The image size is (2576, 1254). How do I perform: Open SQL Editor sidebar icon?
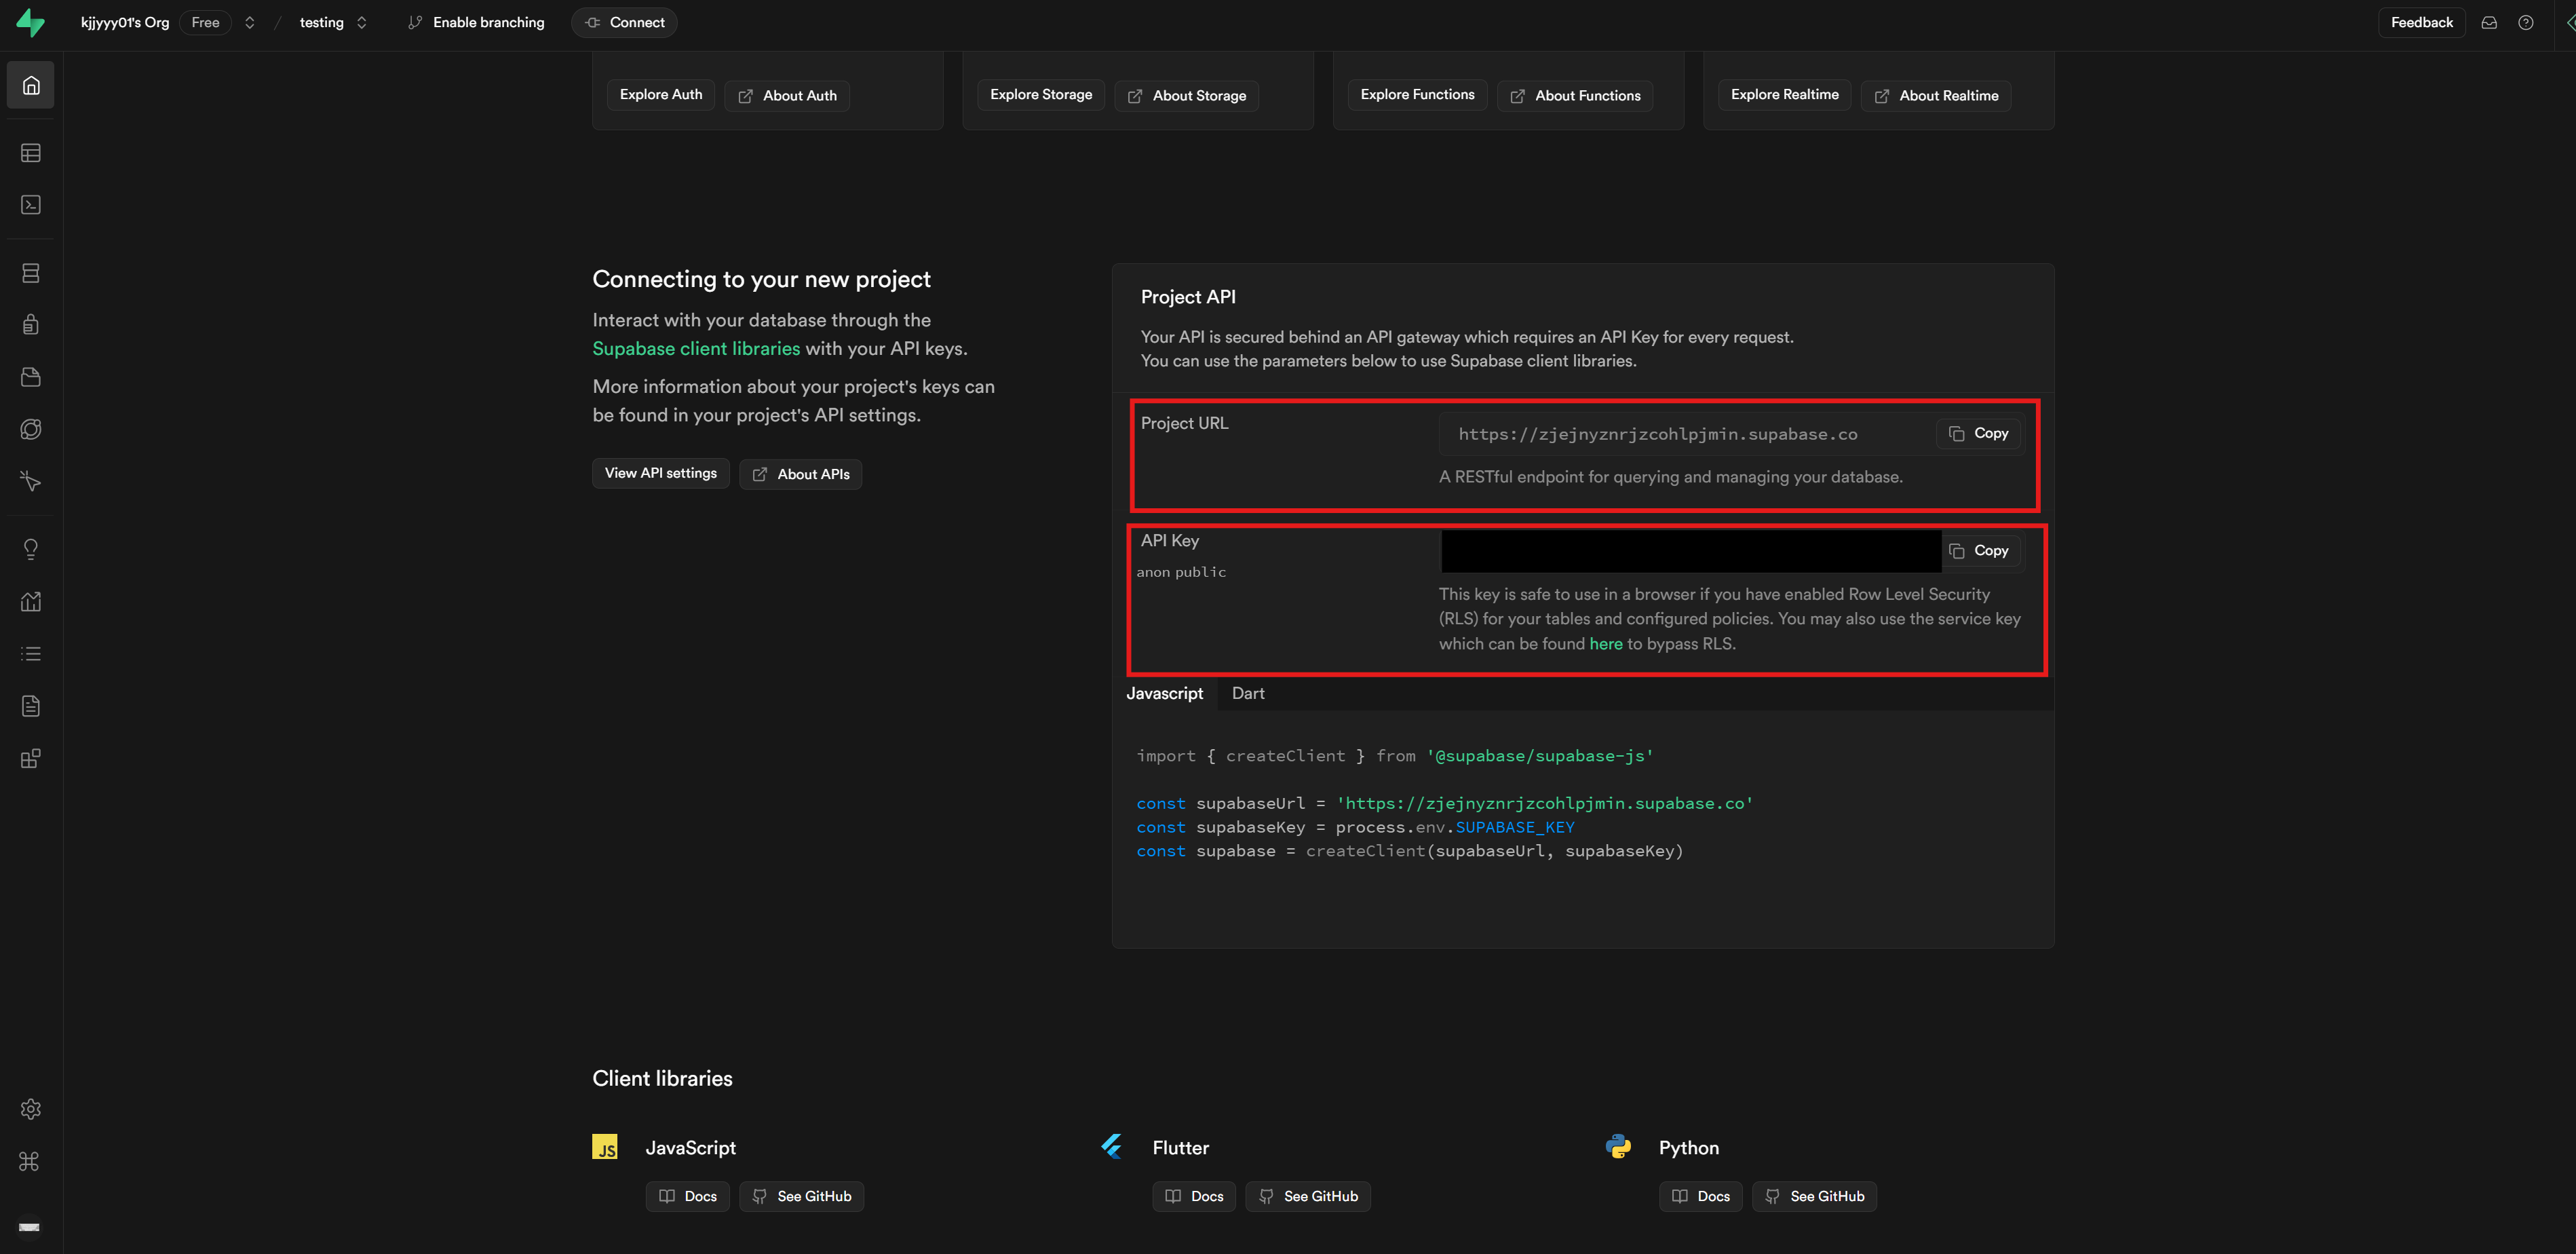pos(31,205)
